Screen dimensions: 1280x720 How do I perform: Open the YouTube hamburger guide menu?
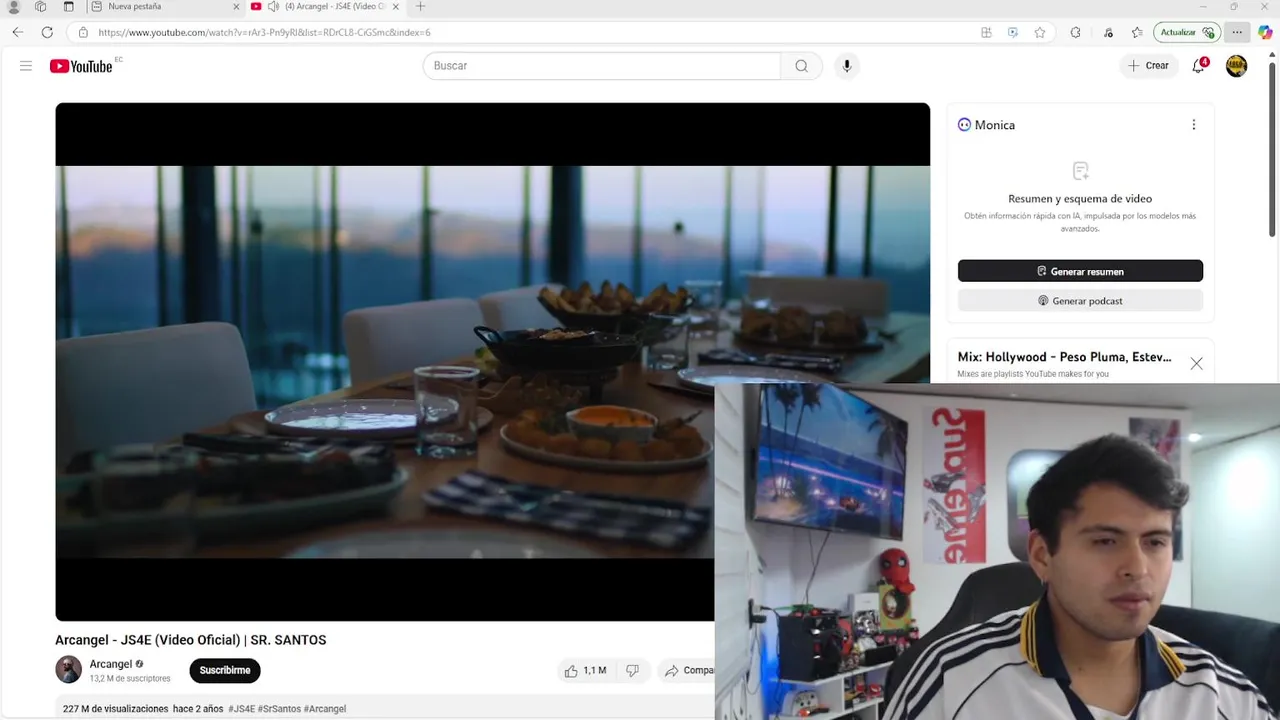tap(26, 66)
